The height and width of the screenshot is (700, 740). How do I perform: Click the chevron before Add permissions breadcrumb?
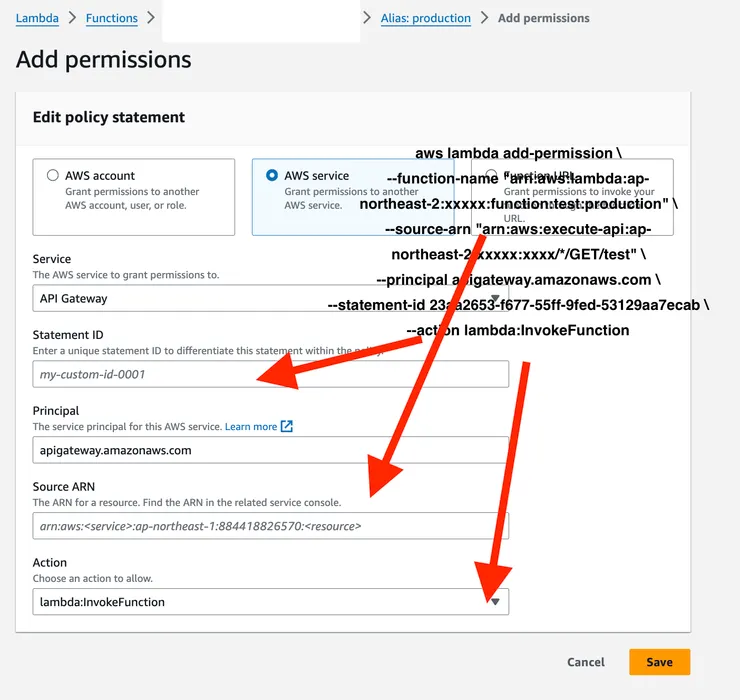click(485, 18)
